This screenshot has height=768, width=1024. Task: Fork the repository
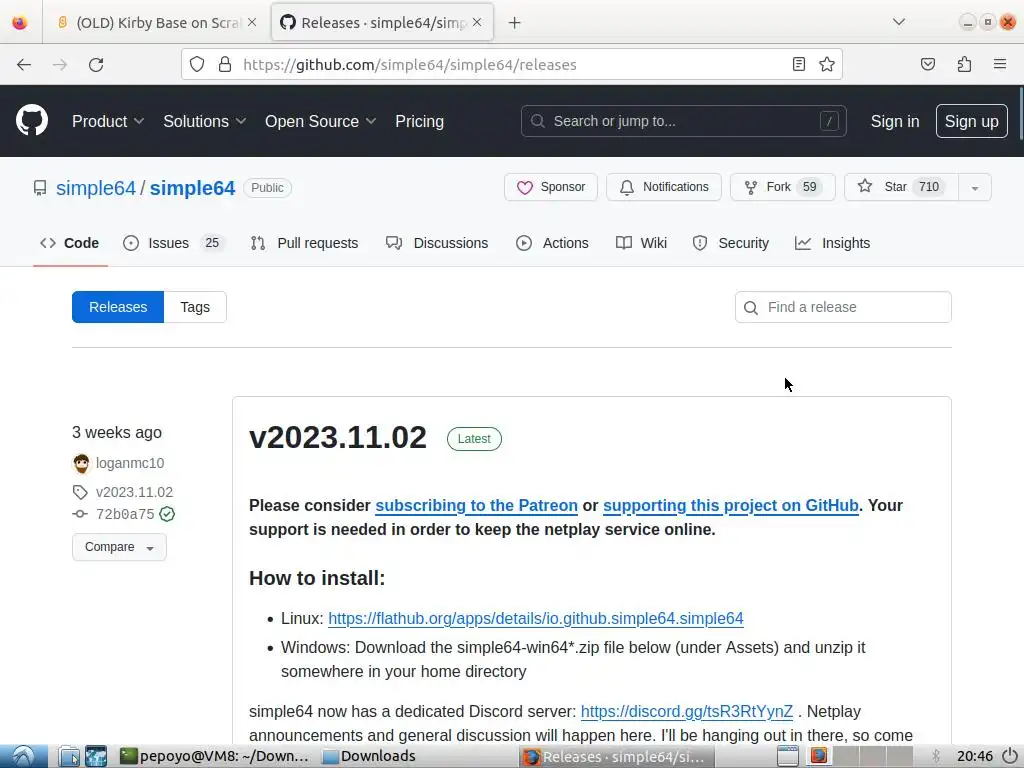point(782,187)
